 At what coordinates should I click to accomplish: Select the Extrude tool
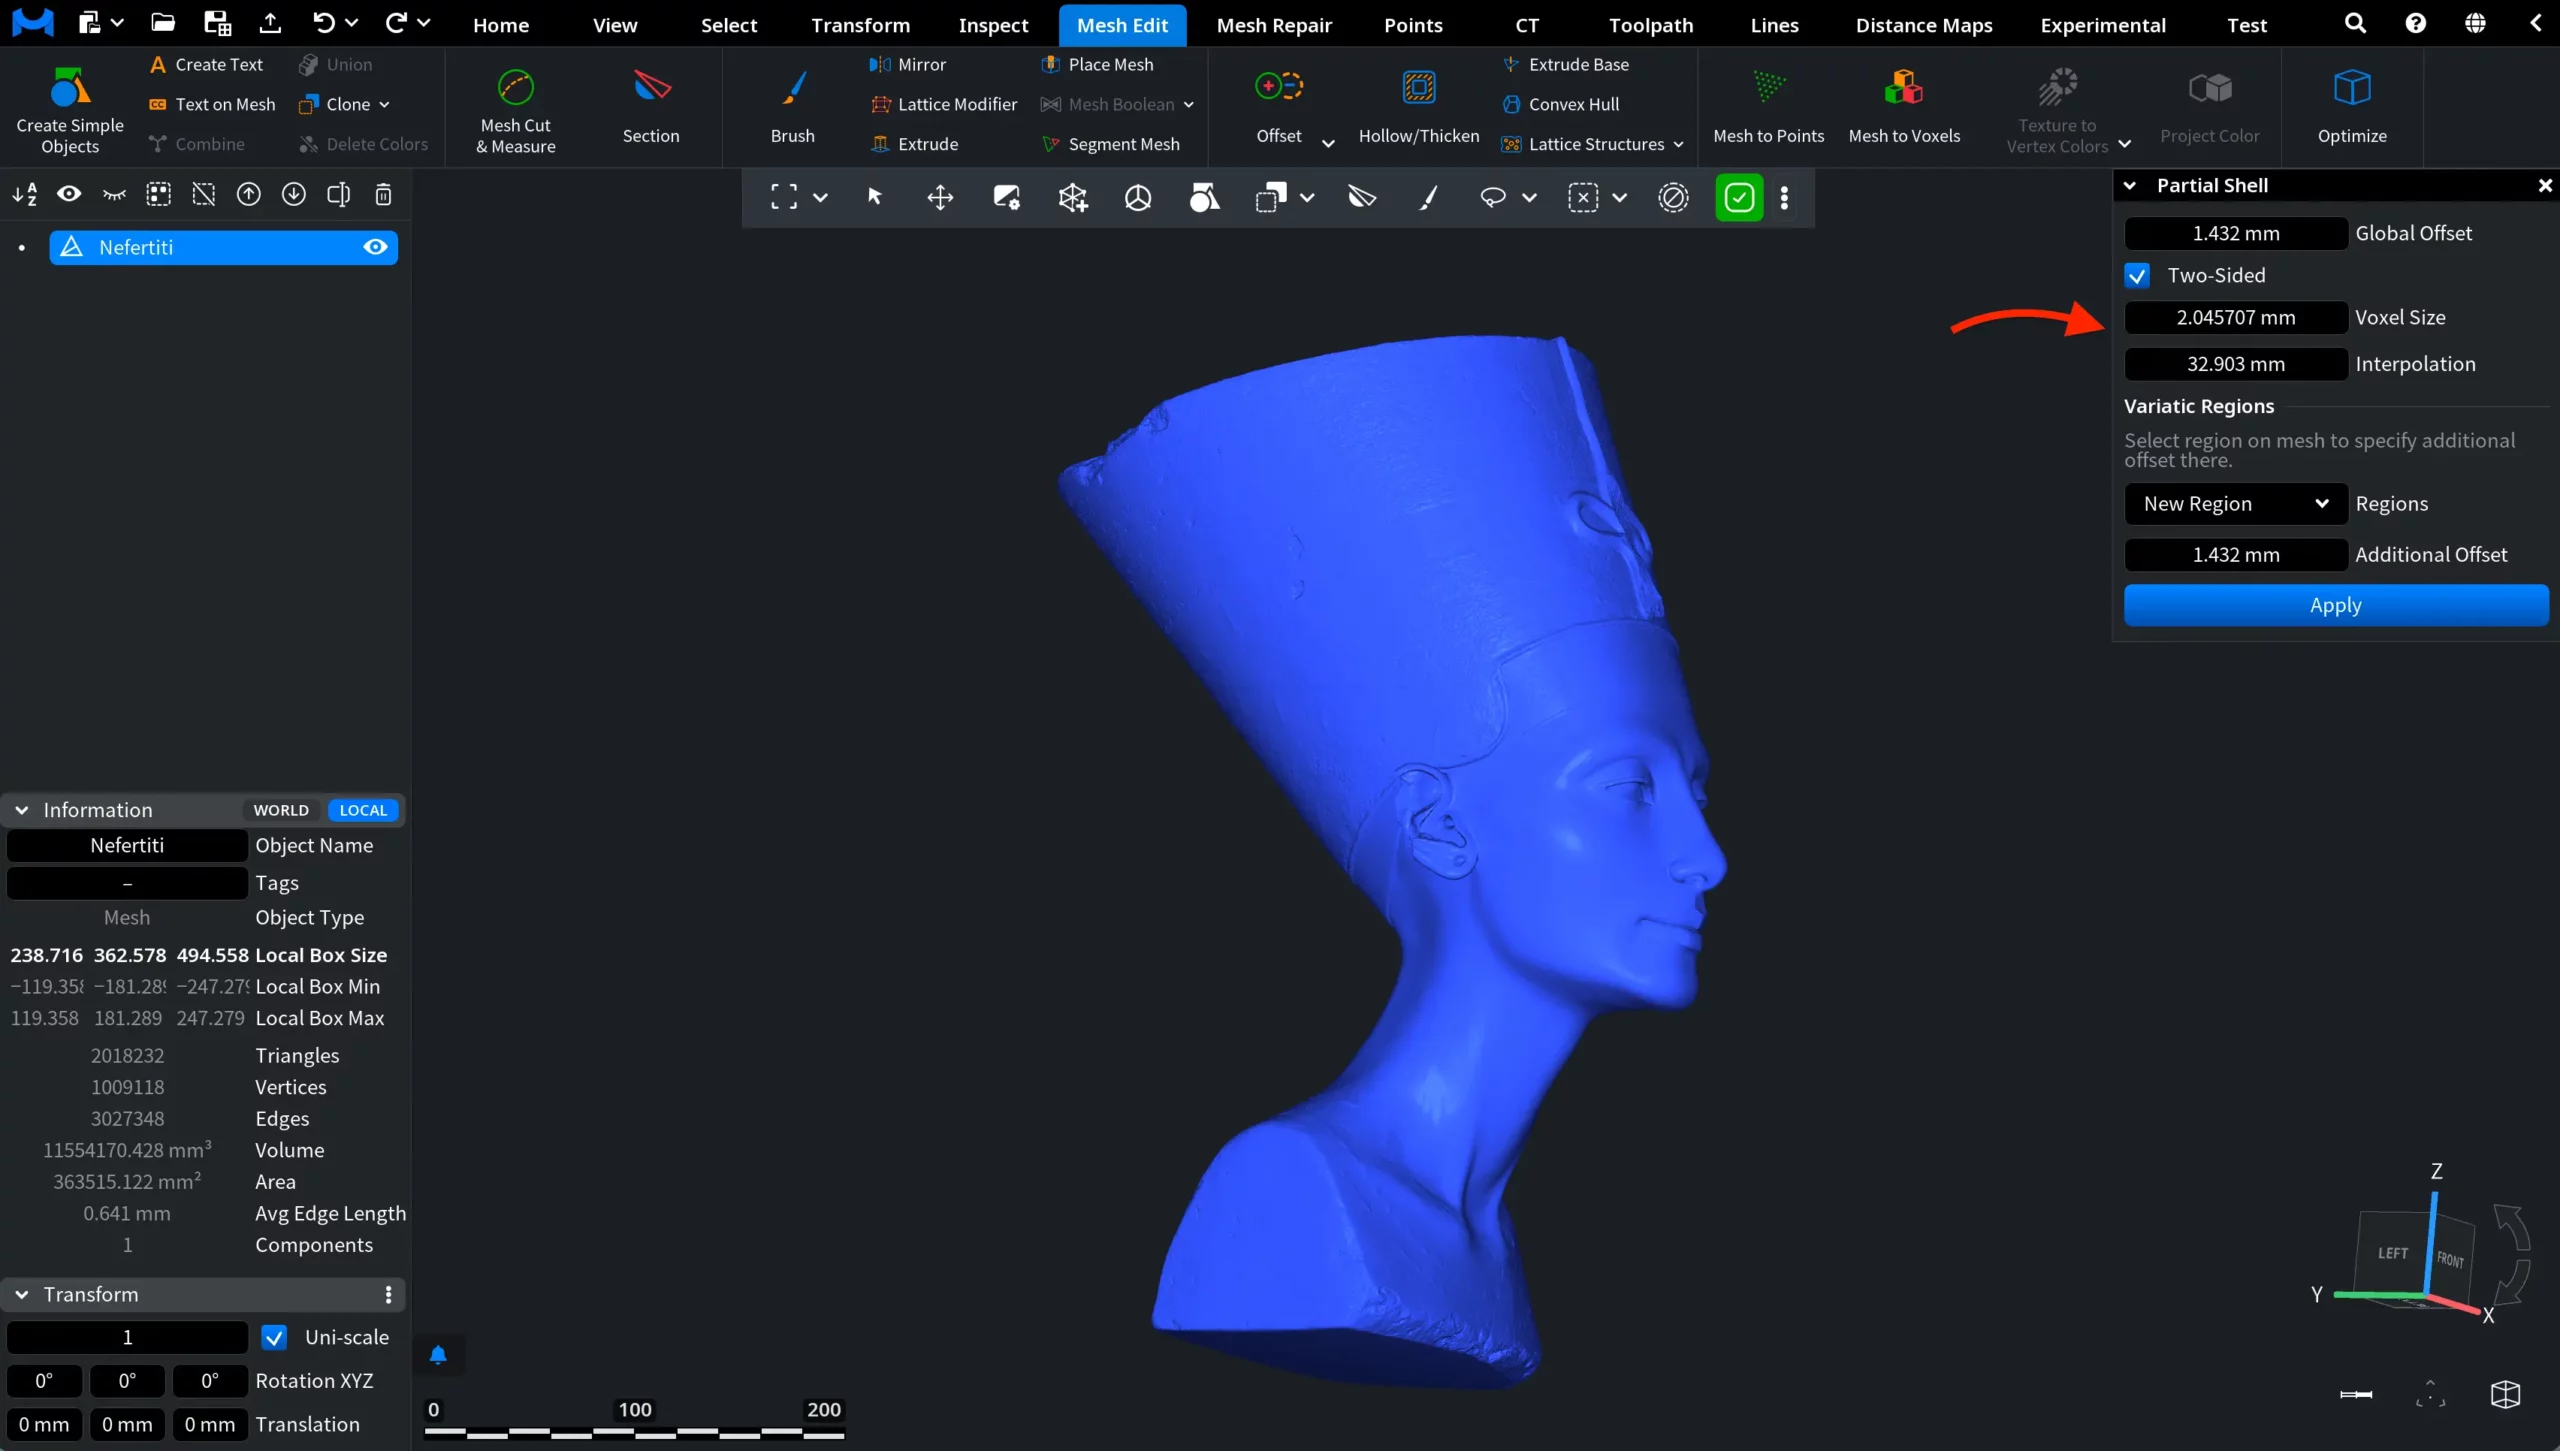pos(916,144)
